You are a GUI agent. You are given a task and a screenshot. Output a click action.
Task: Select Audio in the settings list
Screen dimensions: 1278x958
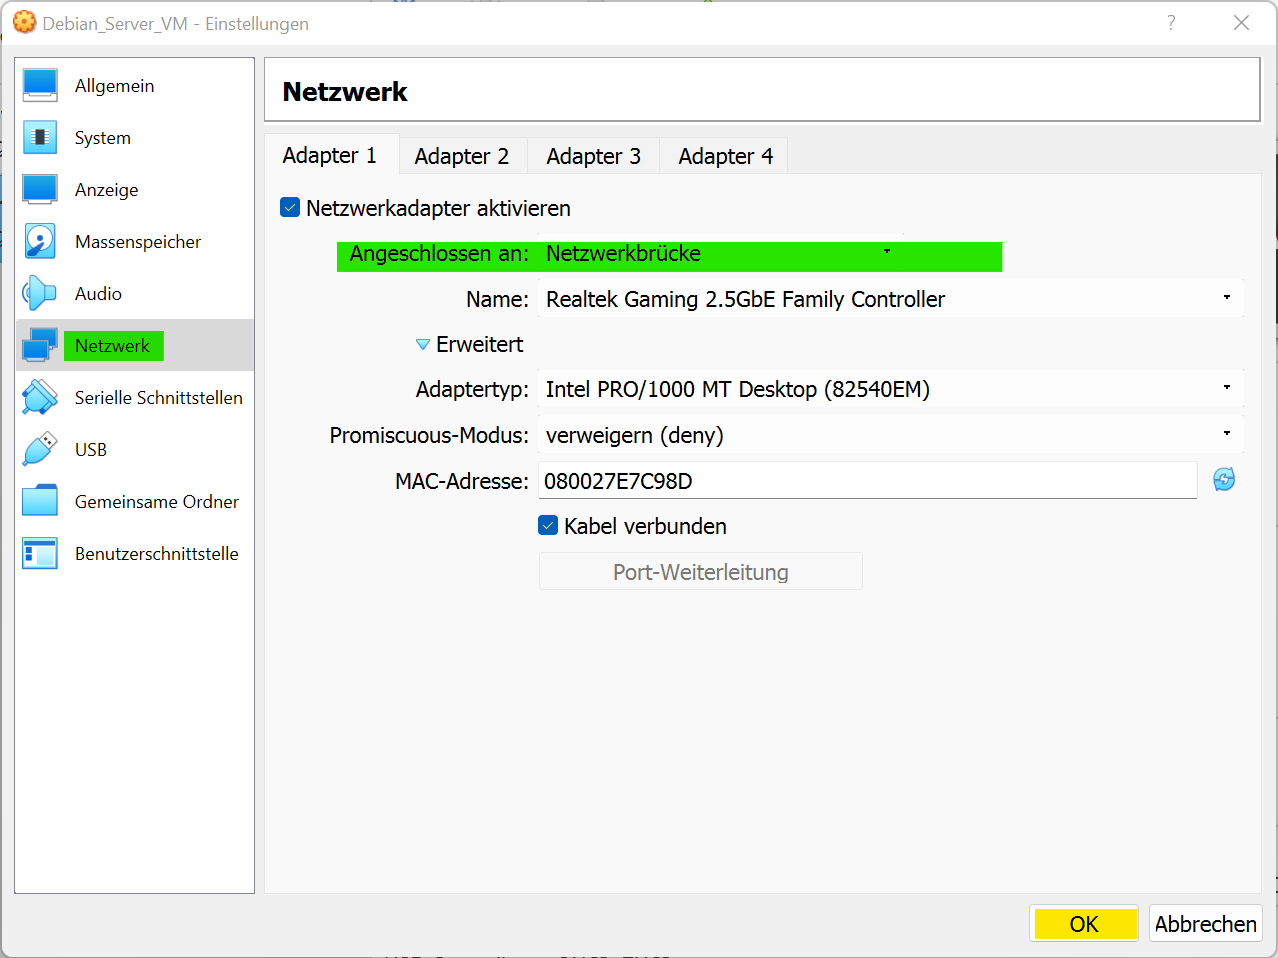pyautogui.click(x=135, y=293)
